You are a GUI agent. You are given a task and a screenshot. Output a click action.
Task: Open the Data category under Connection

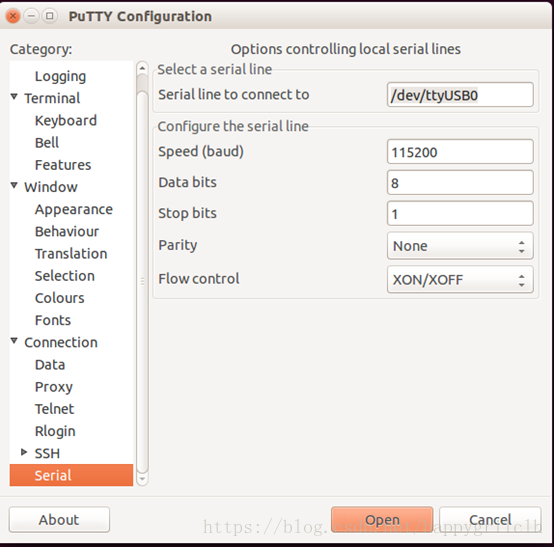(x=50, y=365)
